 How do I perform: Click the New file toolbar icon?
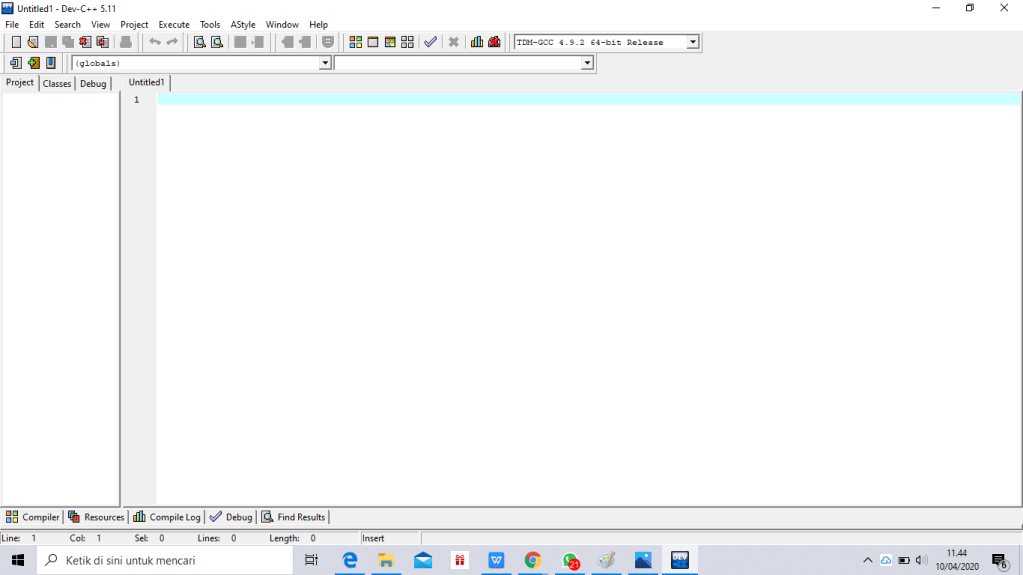[16, 42]
